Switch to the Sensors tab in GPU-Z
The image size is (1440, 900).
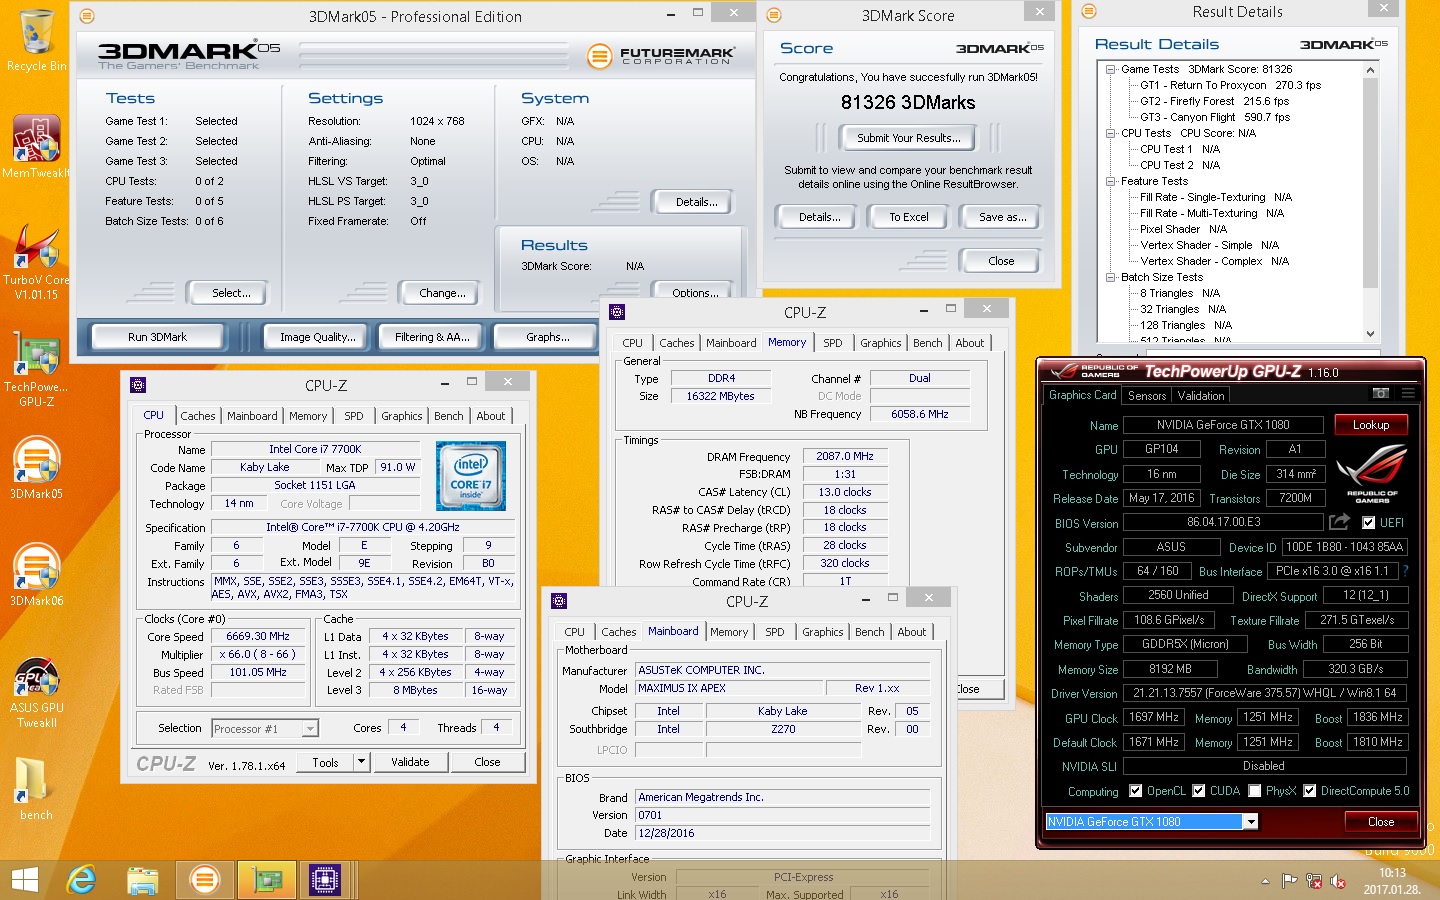pyautogui.click(x=1147, y=395)
